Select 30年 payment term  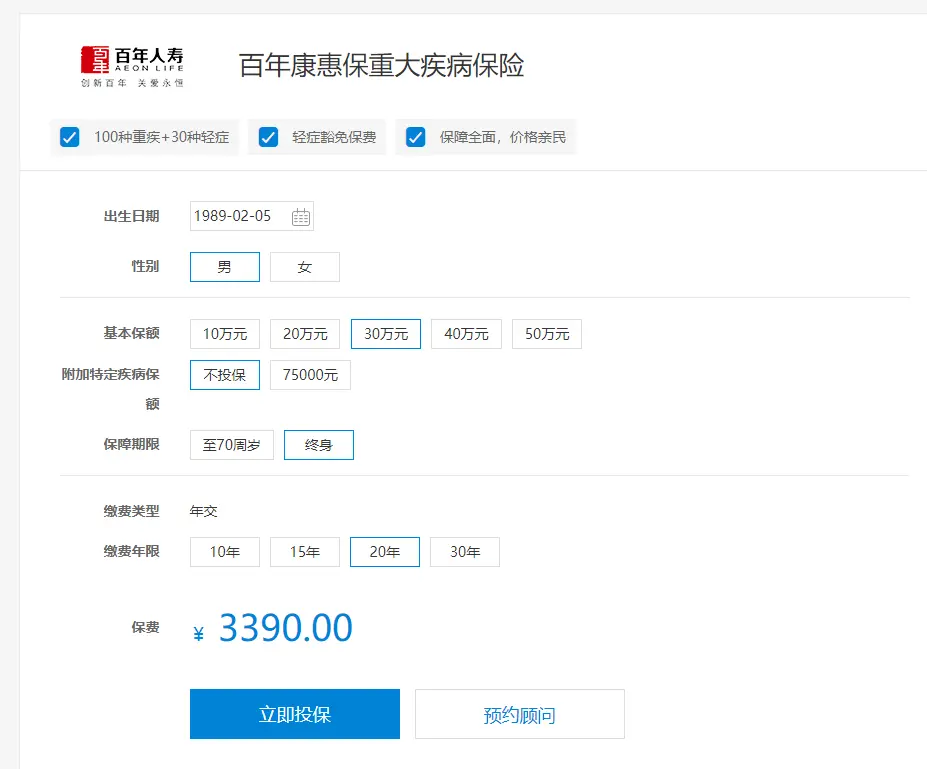(x=464, y=551)
